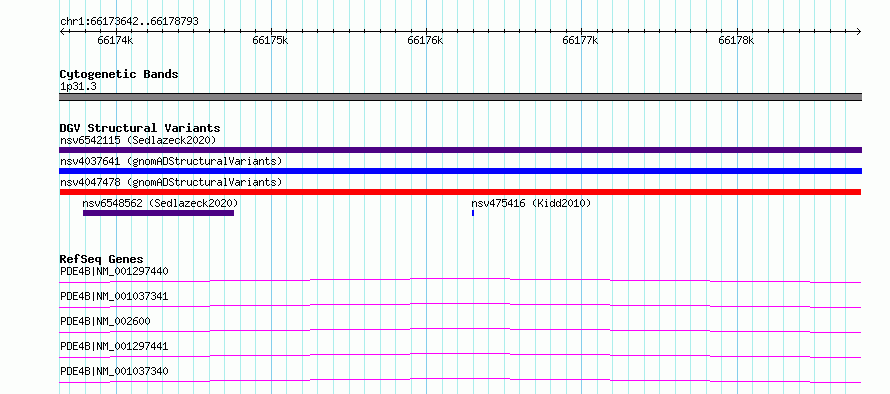Click the left arrowhead of the ruler
The height and width of the screenshot is (394, 890).
tap(62, 31)
